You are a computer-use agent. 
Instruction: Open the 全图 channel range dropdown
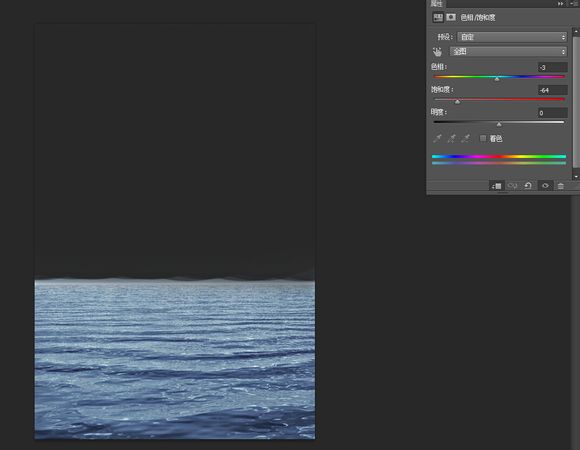click(509, 51)
